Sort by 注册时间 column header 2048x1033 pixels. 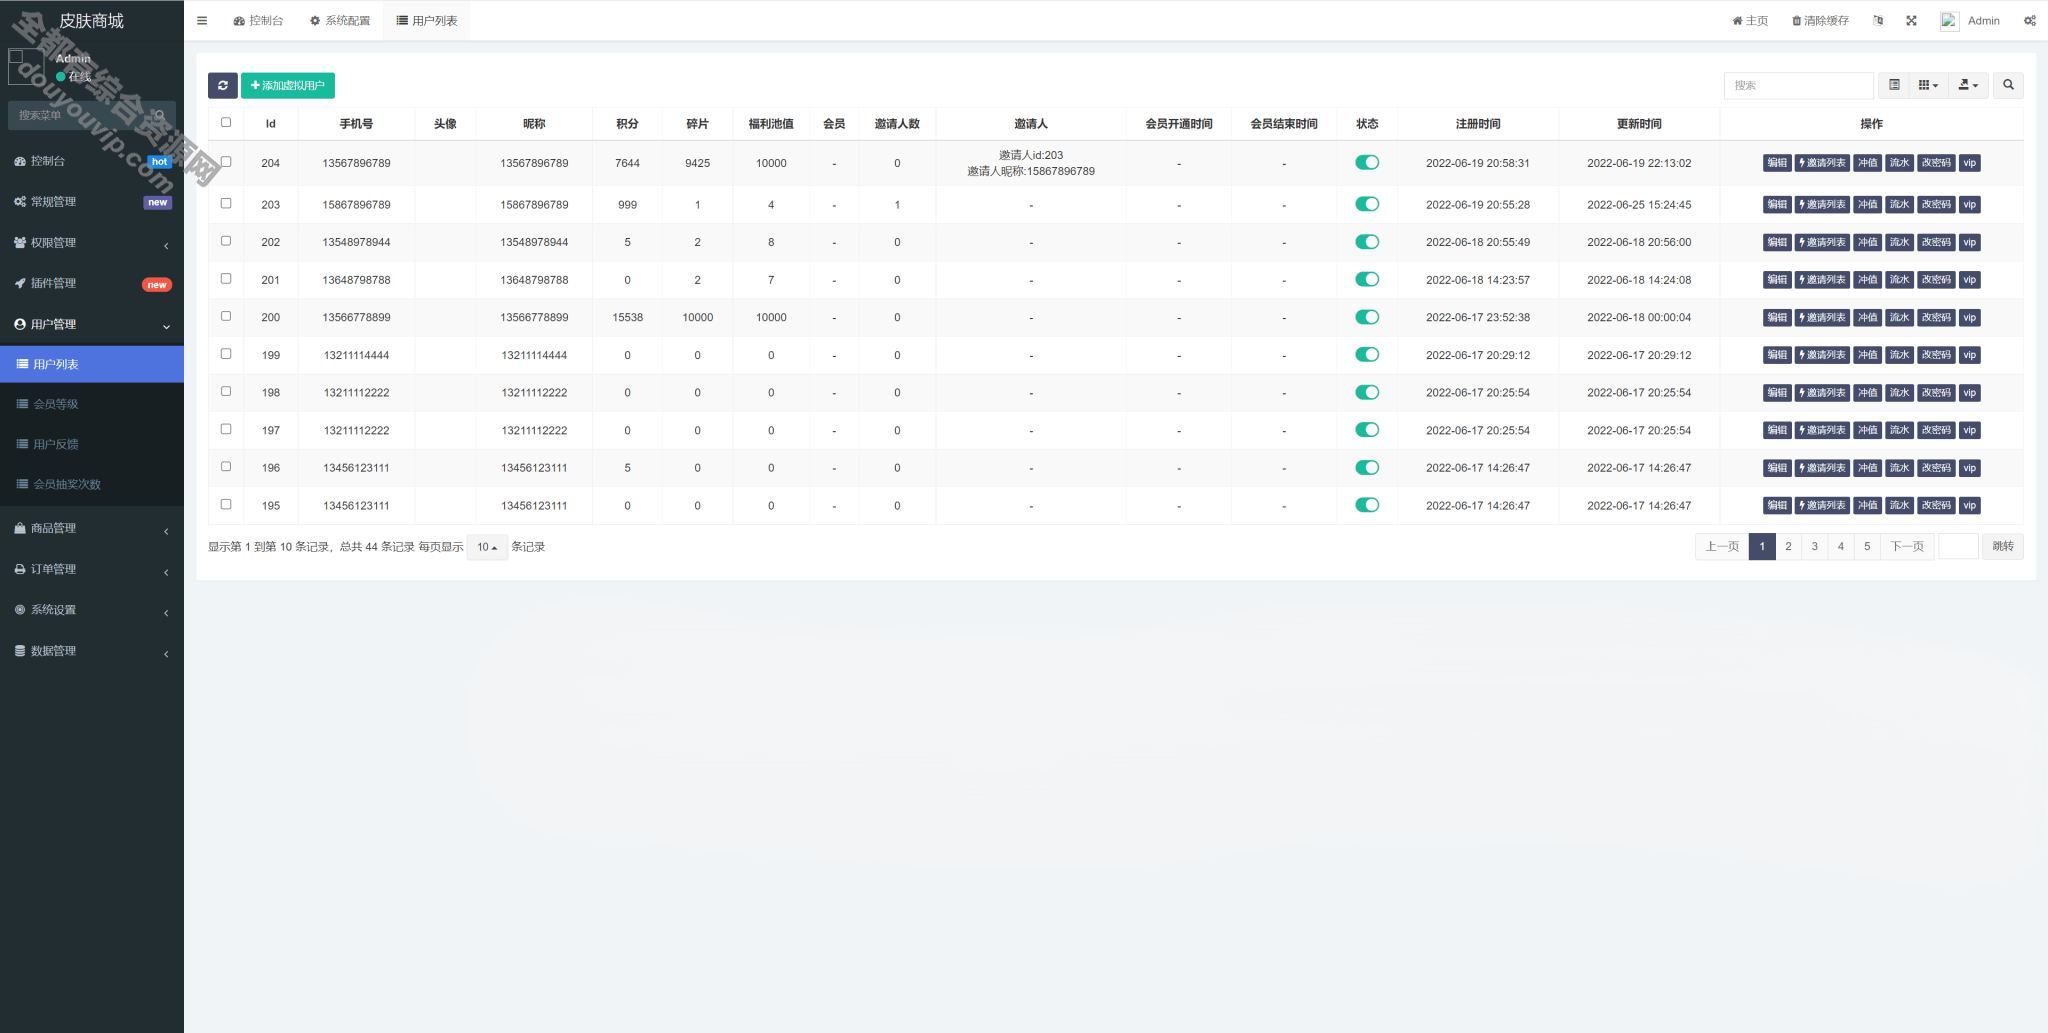1478,124
